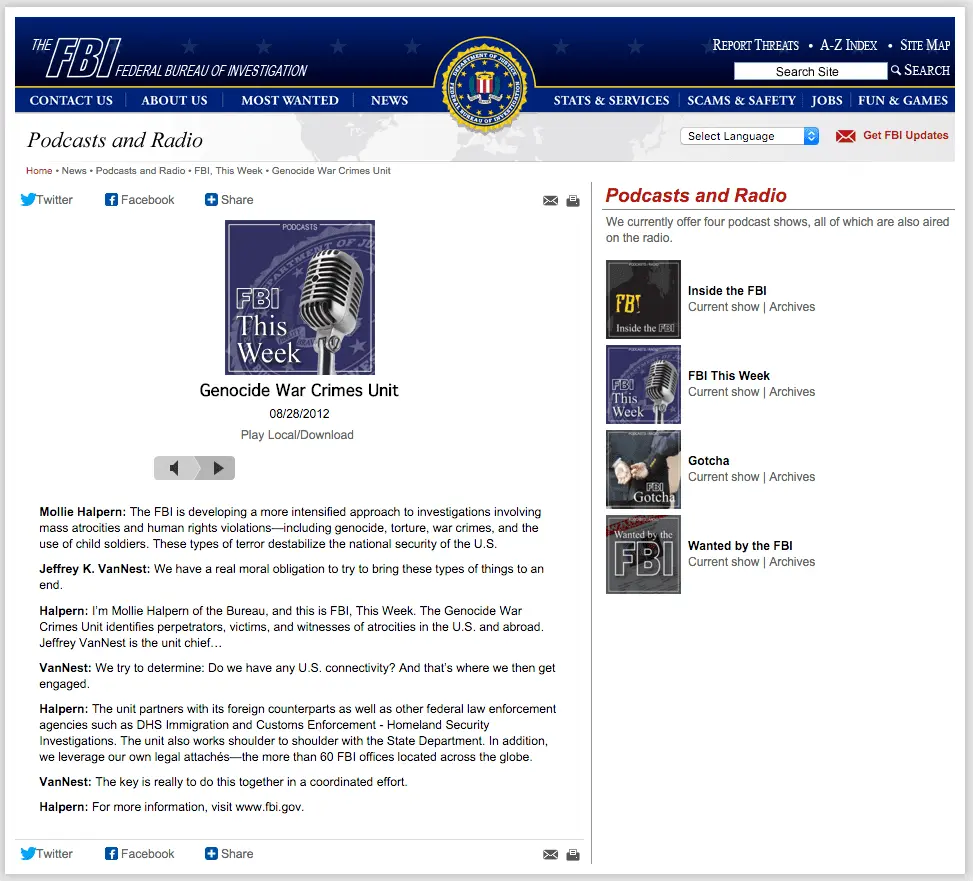Open the Jobs menu item
Image resolution: width=973 pixels, height=881 pixels.
[827, 101]
